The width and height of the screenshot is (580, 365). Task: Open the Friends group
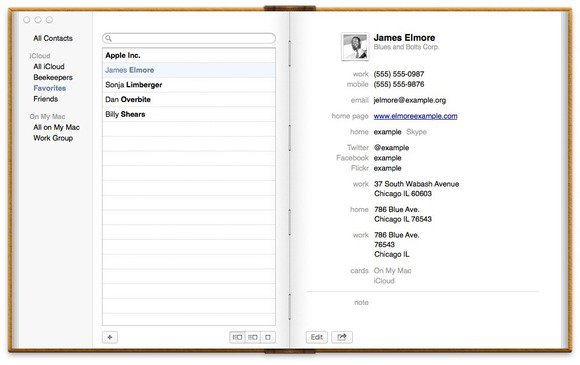coord(45,99)
